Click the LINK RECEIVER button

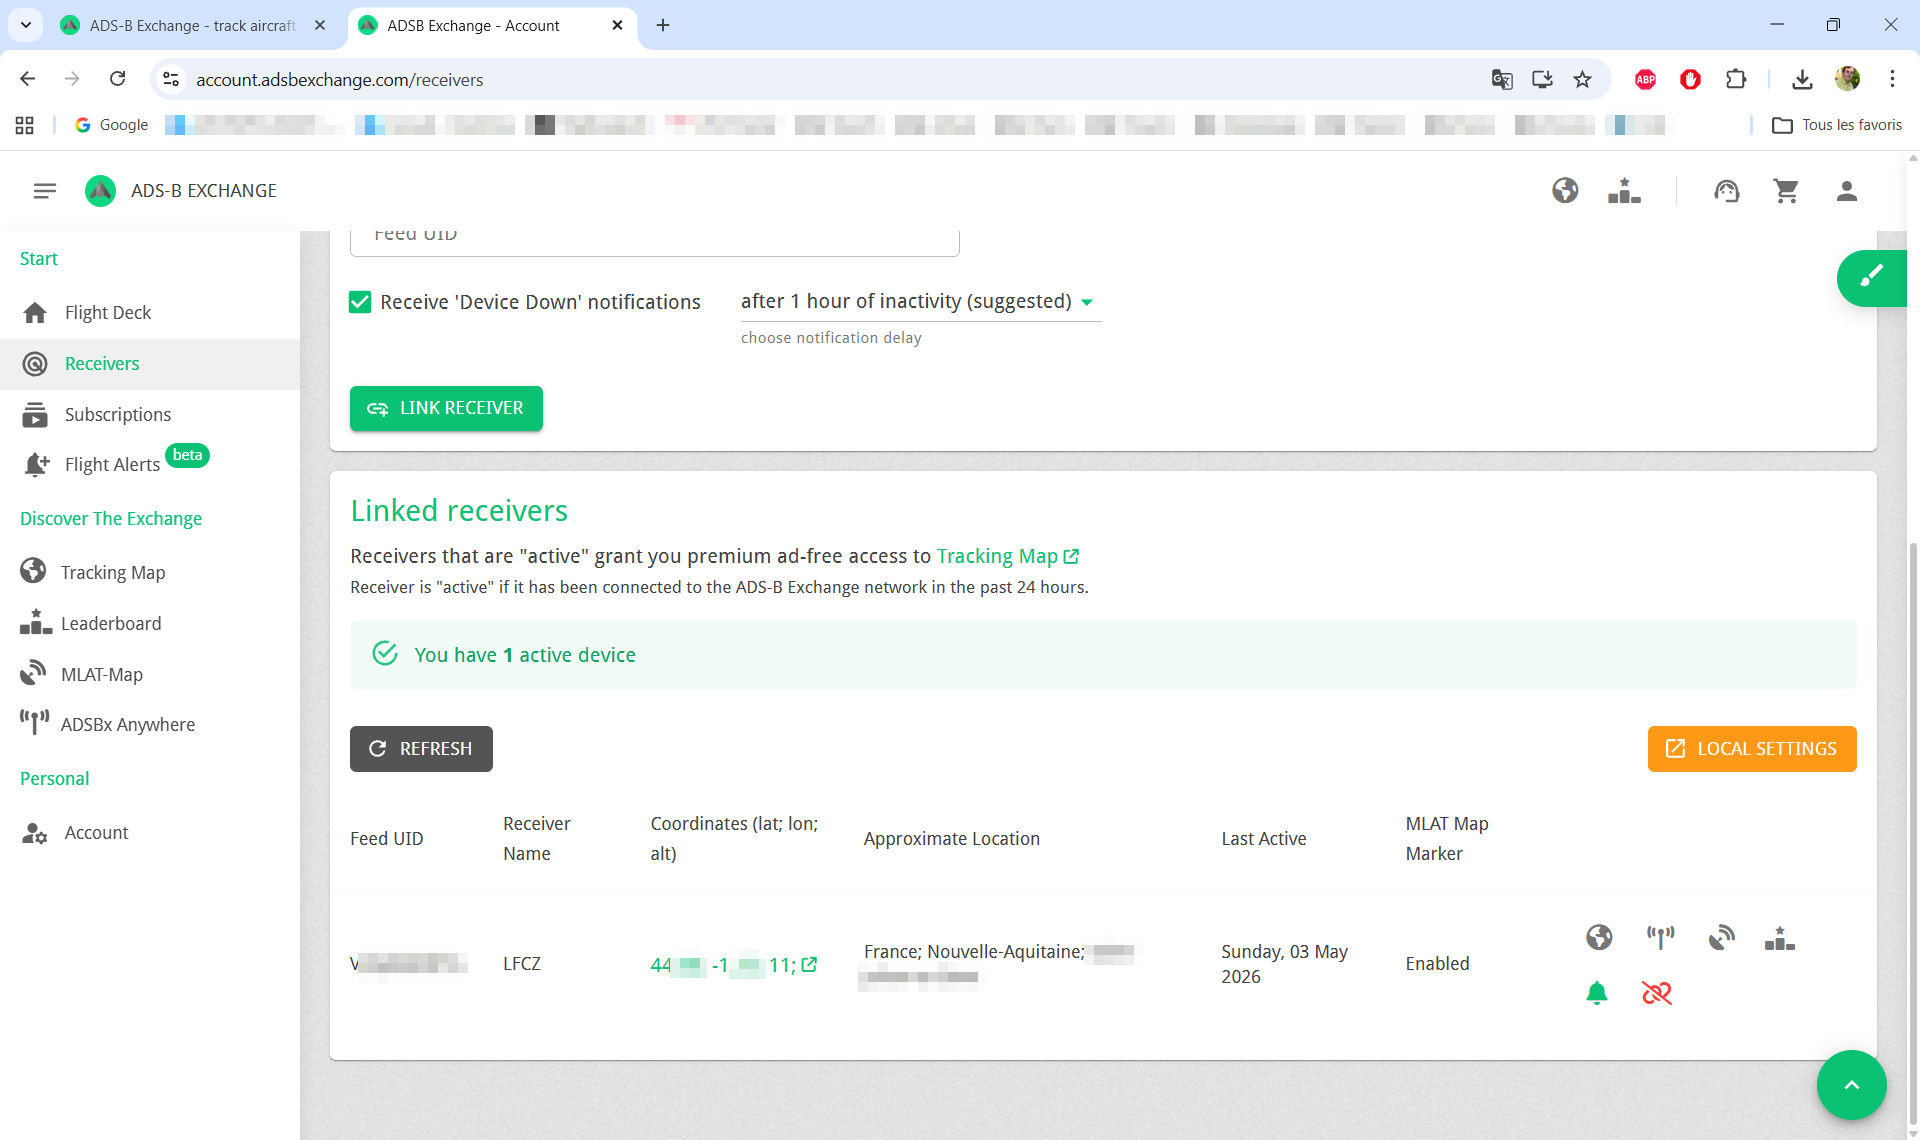[446, 408]
